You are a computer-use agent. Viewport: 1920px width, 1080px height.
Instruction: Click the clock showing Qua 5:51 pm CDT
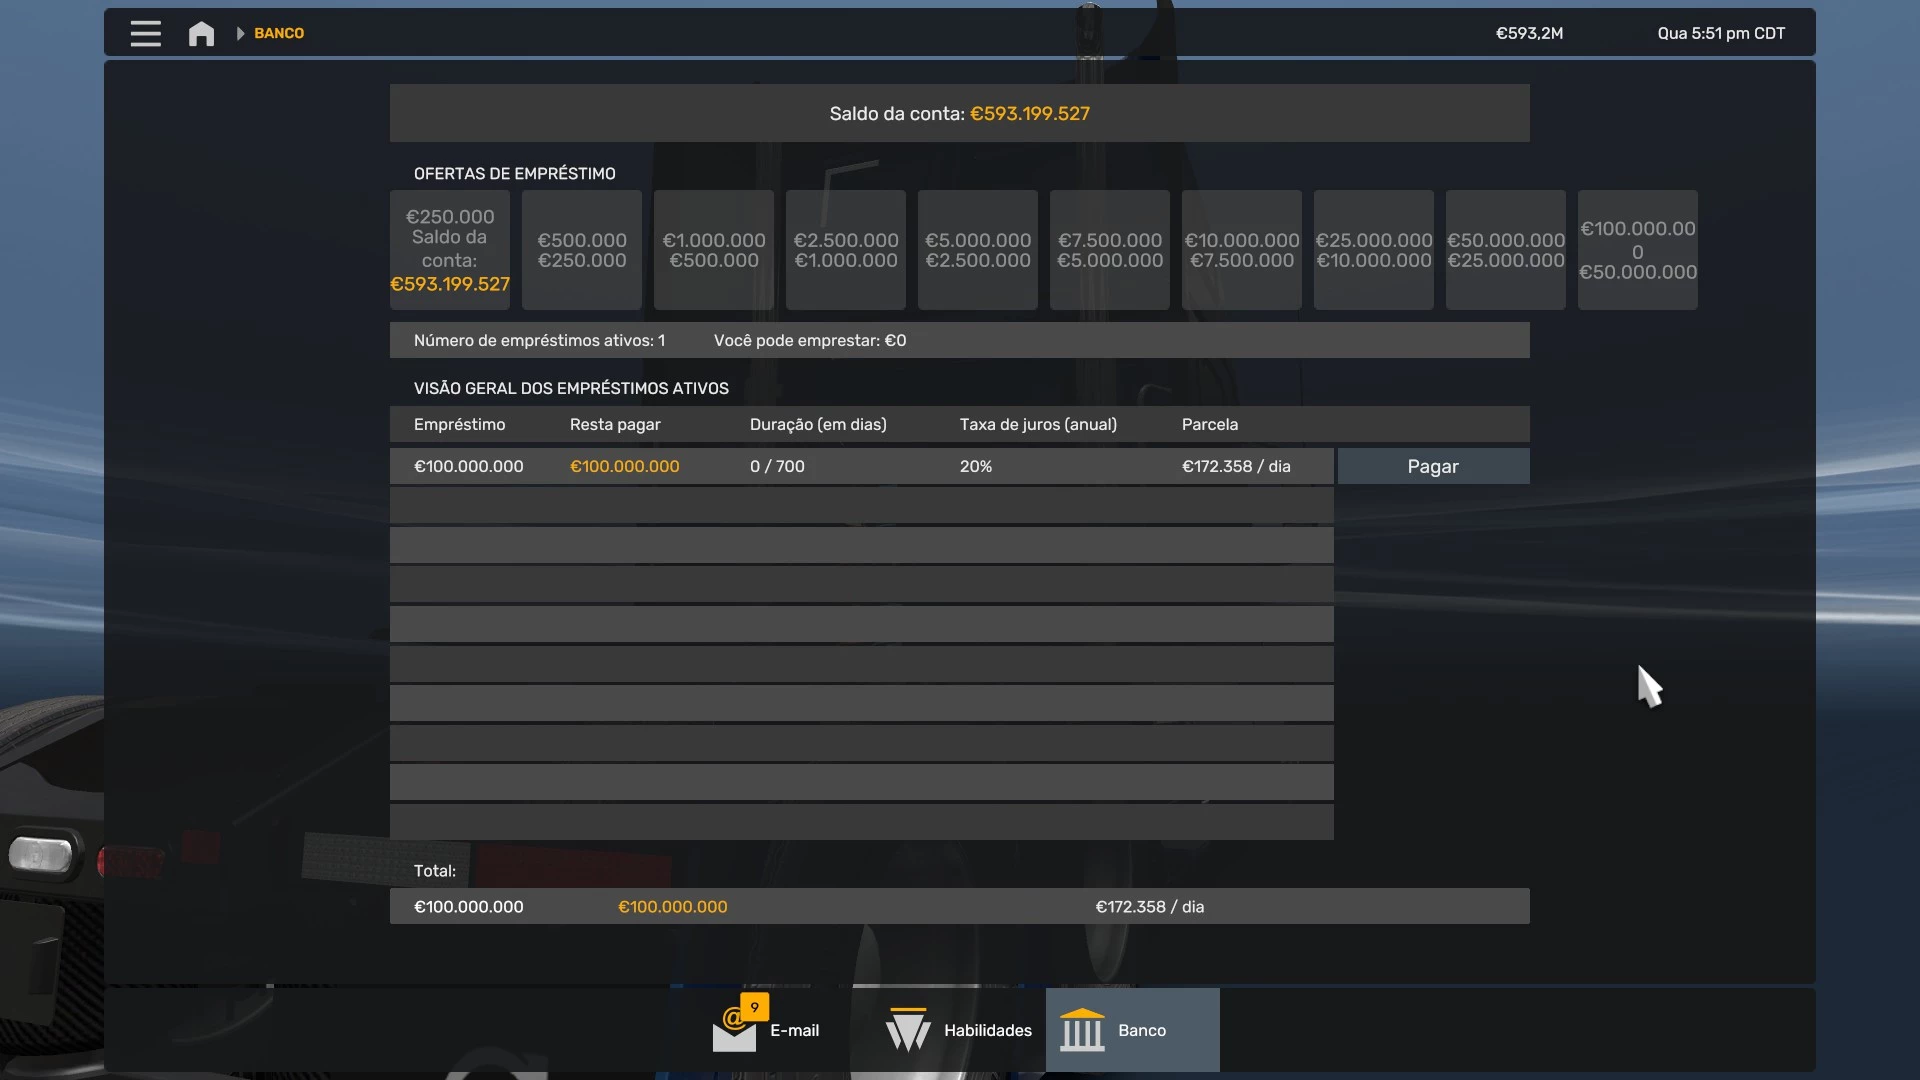tap(1720, 33)
